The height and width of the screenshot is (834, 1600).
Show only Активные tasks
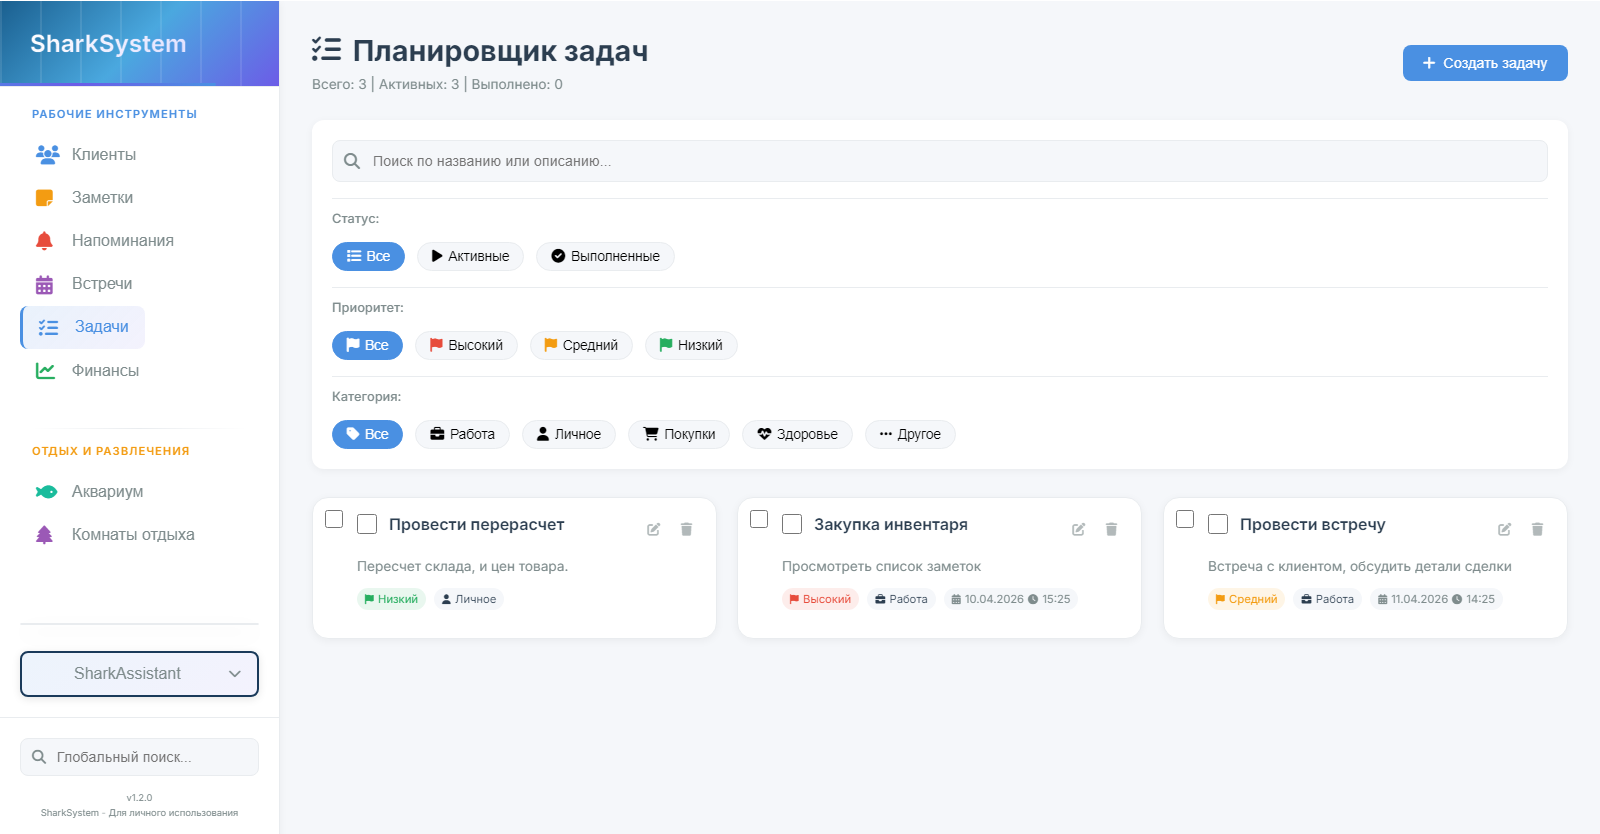click(470, 256)
